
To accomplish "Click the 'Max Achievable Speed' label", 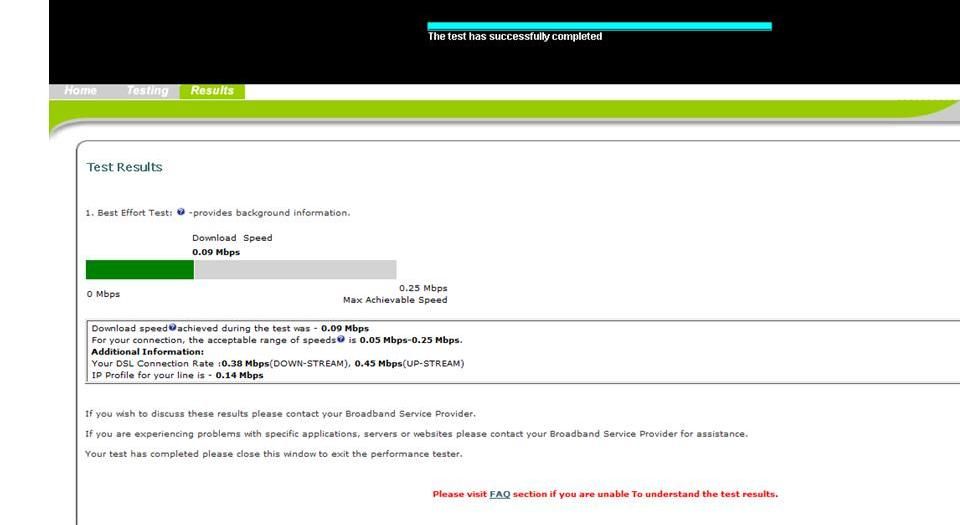I will click(x=395, y=300).
